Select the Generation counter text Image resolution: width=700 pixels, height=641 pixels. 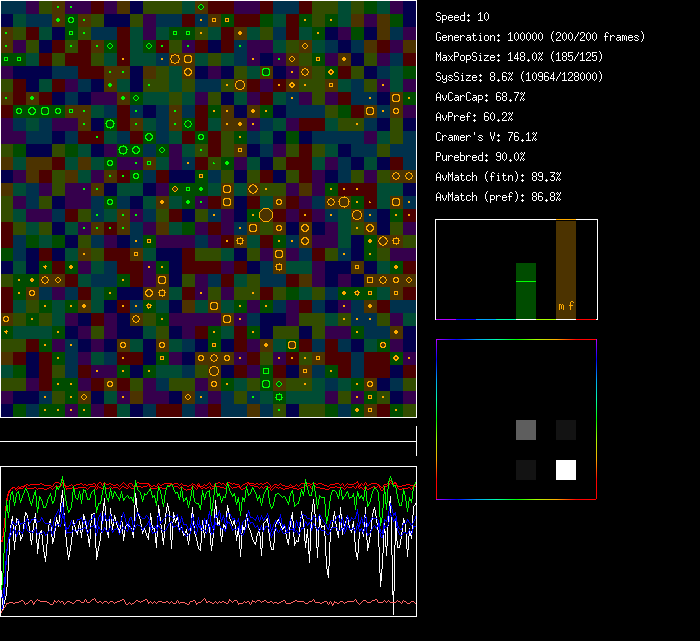[540, 37]
